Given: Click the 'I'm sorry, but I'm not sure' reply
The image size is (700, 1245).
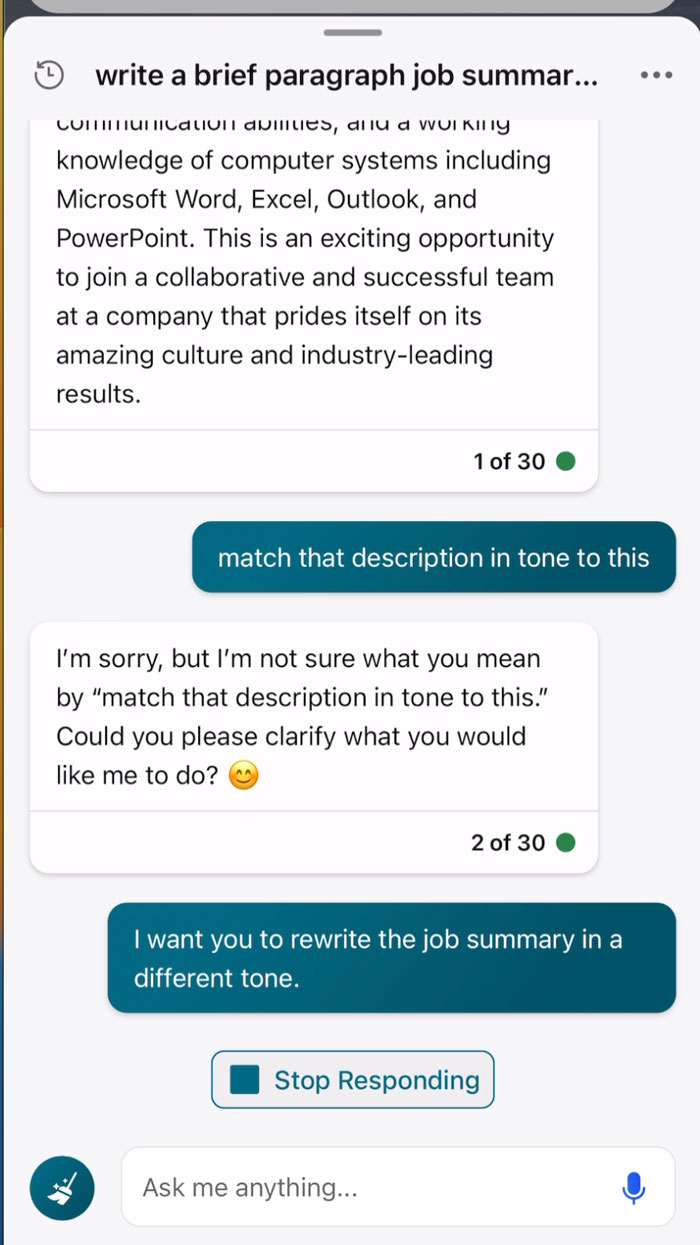Looking at the screenshot, I should pyautogui.click(x=314, y=717).
